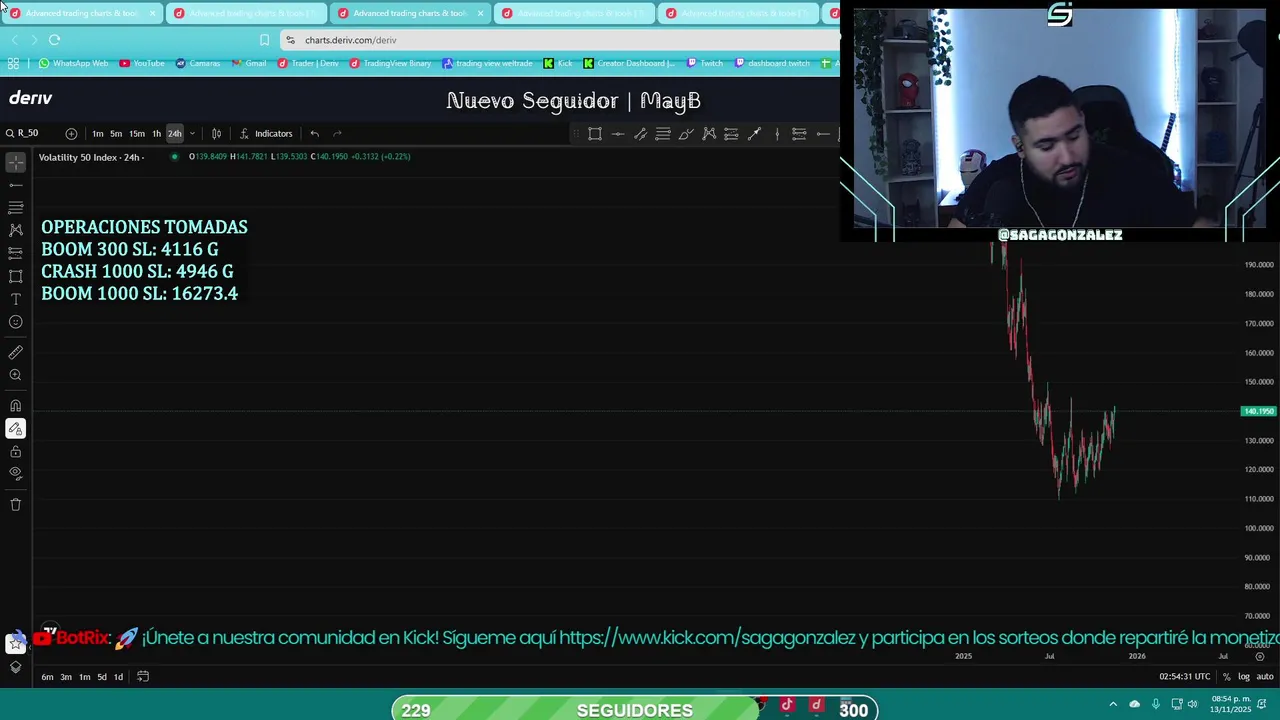The width and height of the screenshot is (1280, 720).
Task: Open go to date calendar icon
Action: 143,677
